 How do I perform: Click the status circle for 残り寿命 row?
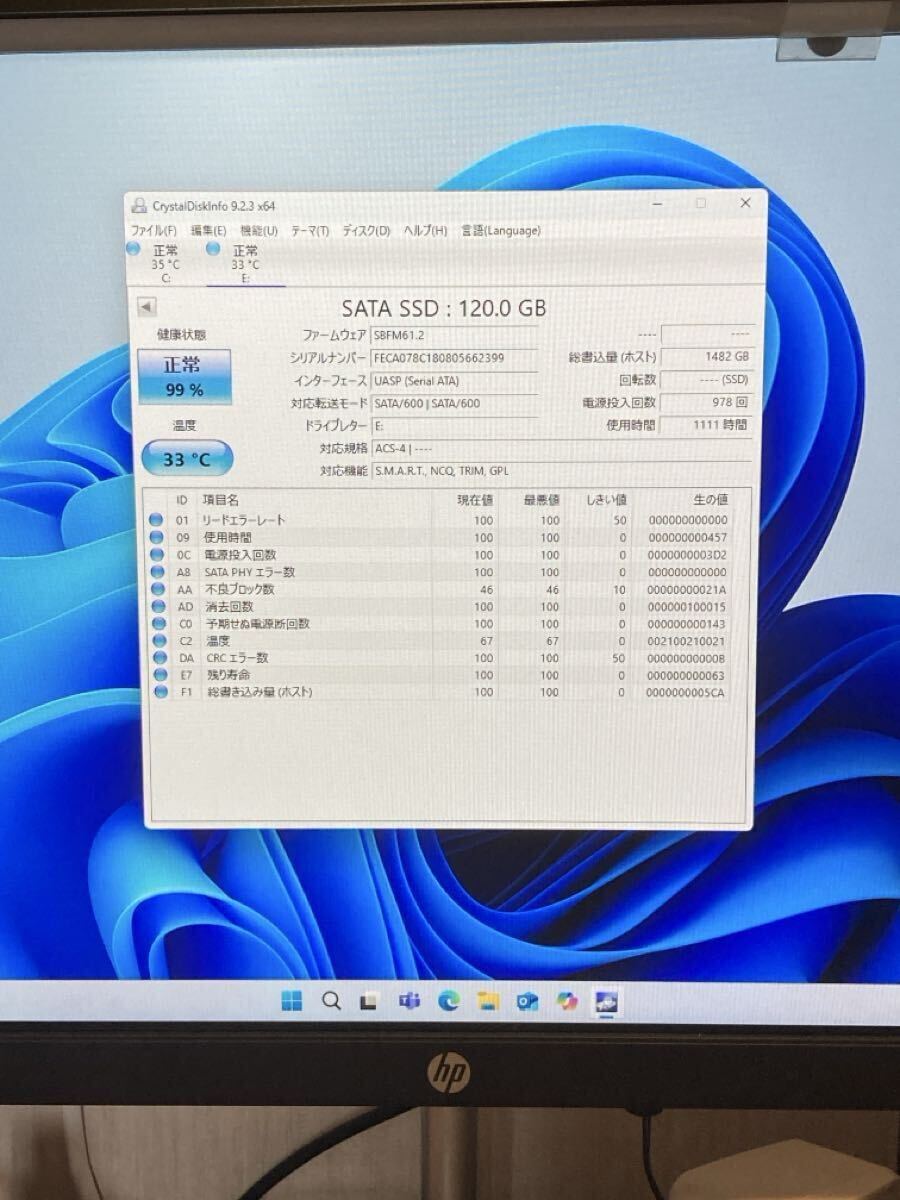[x=158, y=675]
